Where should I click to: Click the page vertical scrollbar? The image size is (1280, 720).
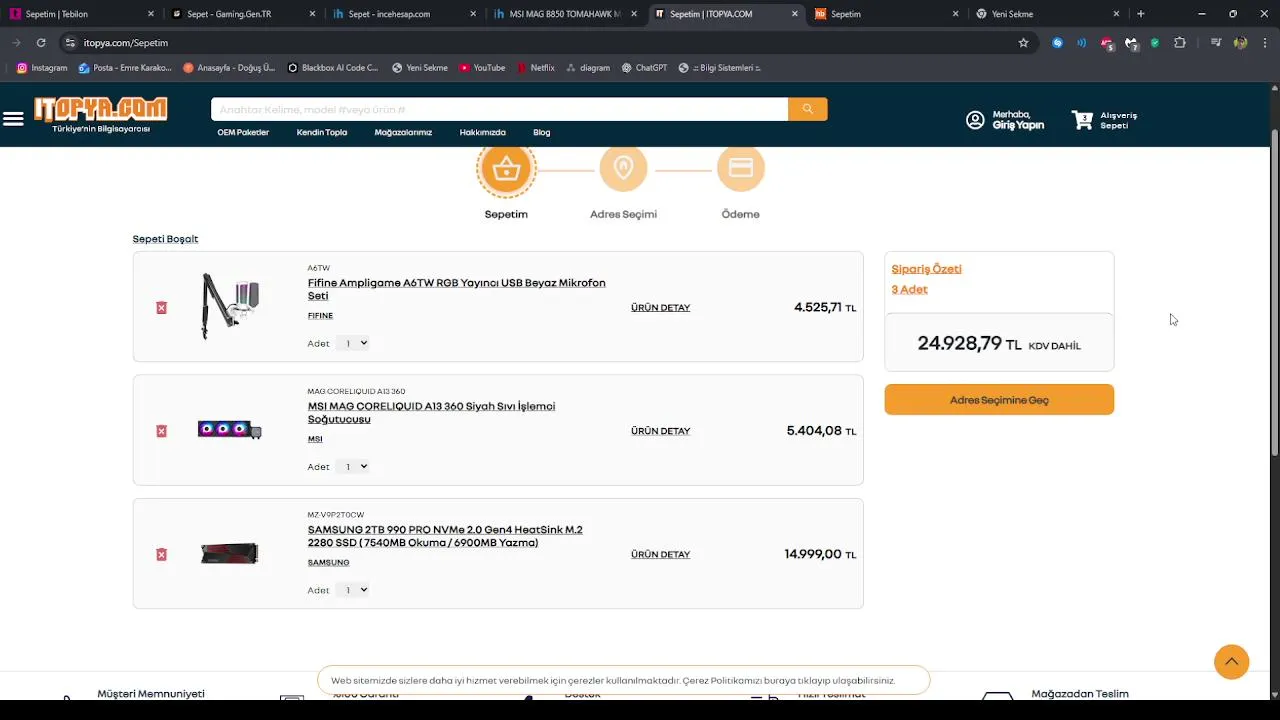(x=1274, y=293)
